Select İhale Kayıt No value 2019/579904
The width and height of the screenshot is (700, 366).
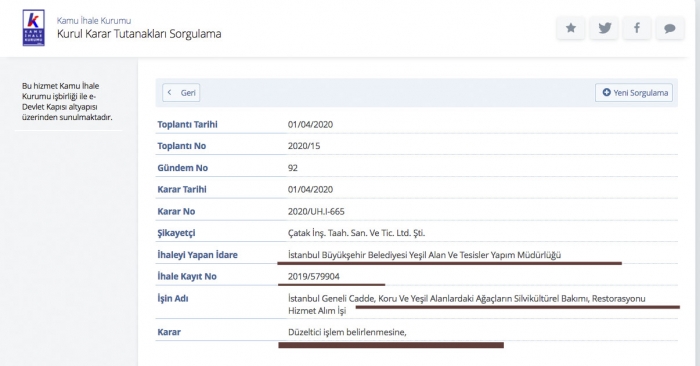pos(313,277)
